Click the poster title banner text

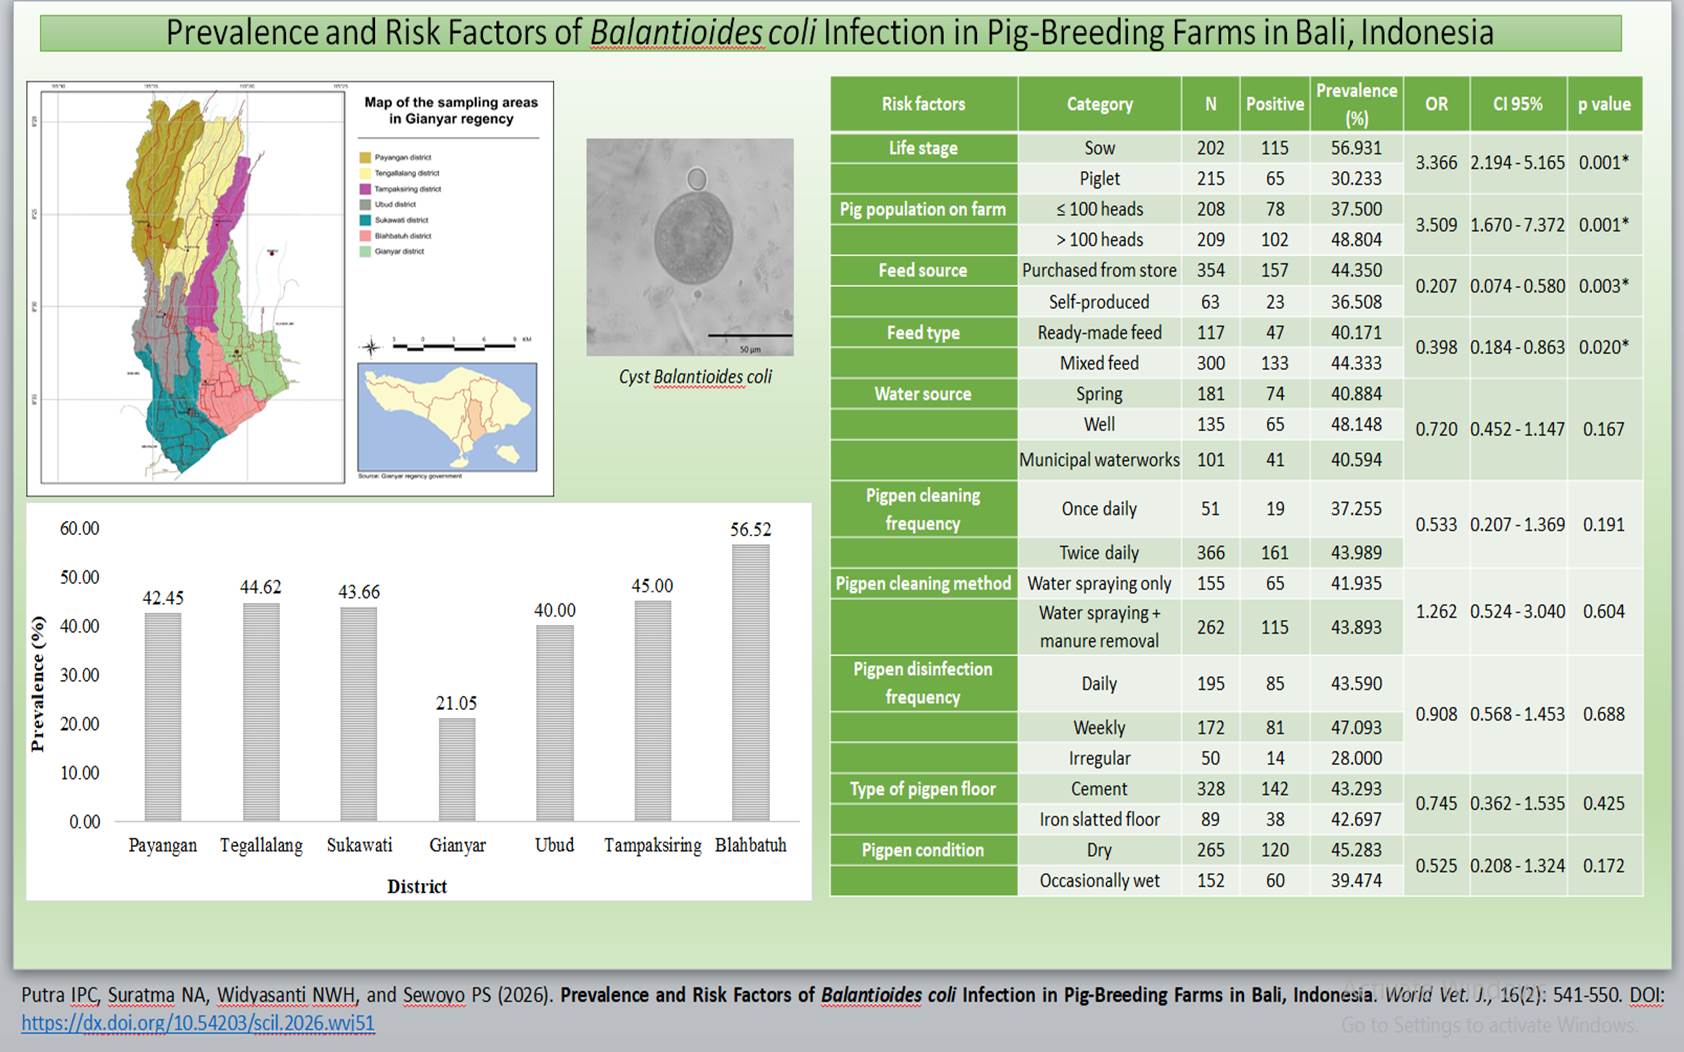pyautogui.click(x=830, y=32)
